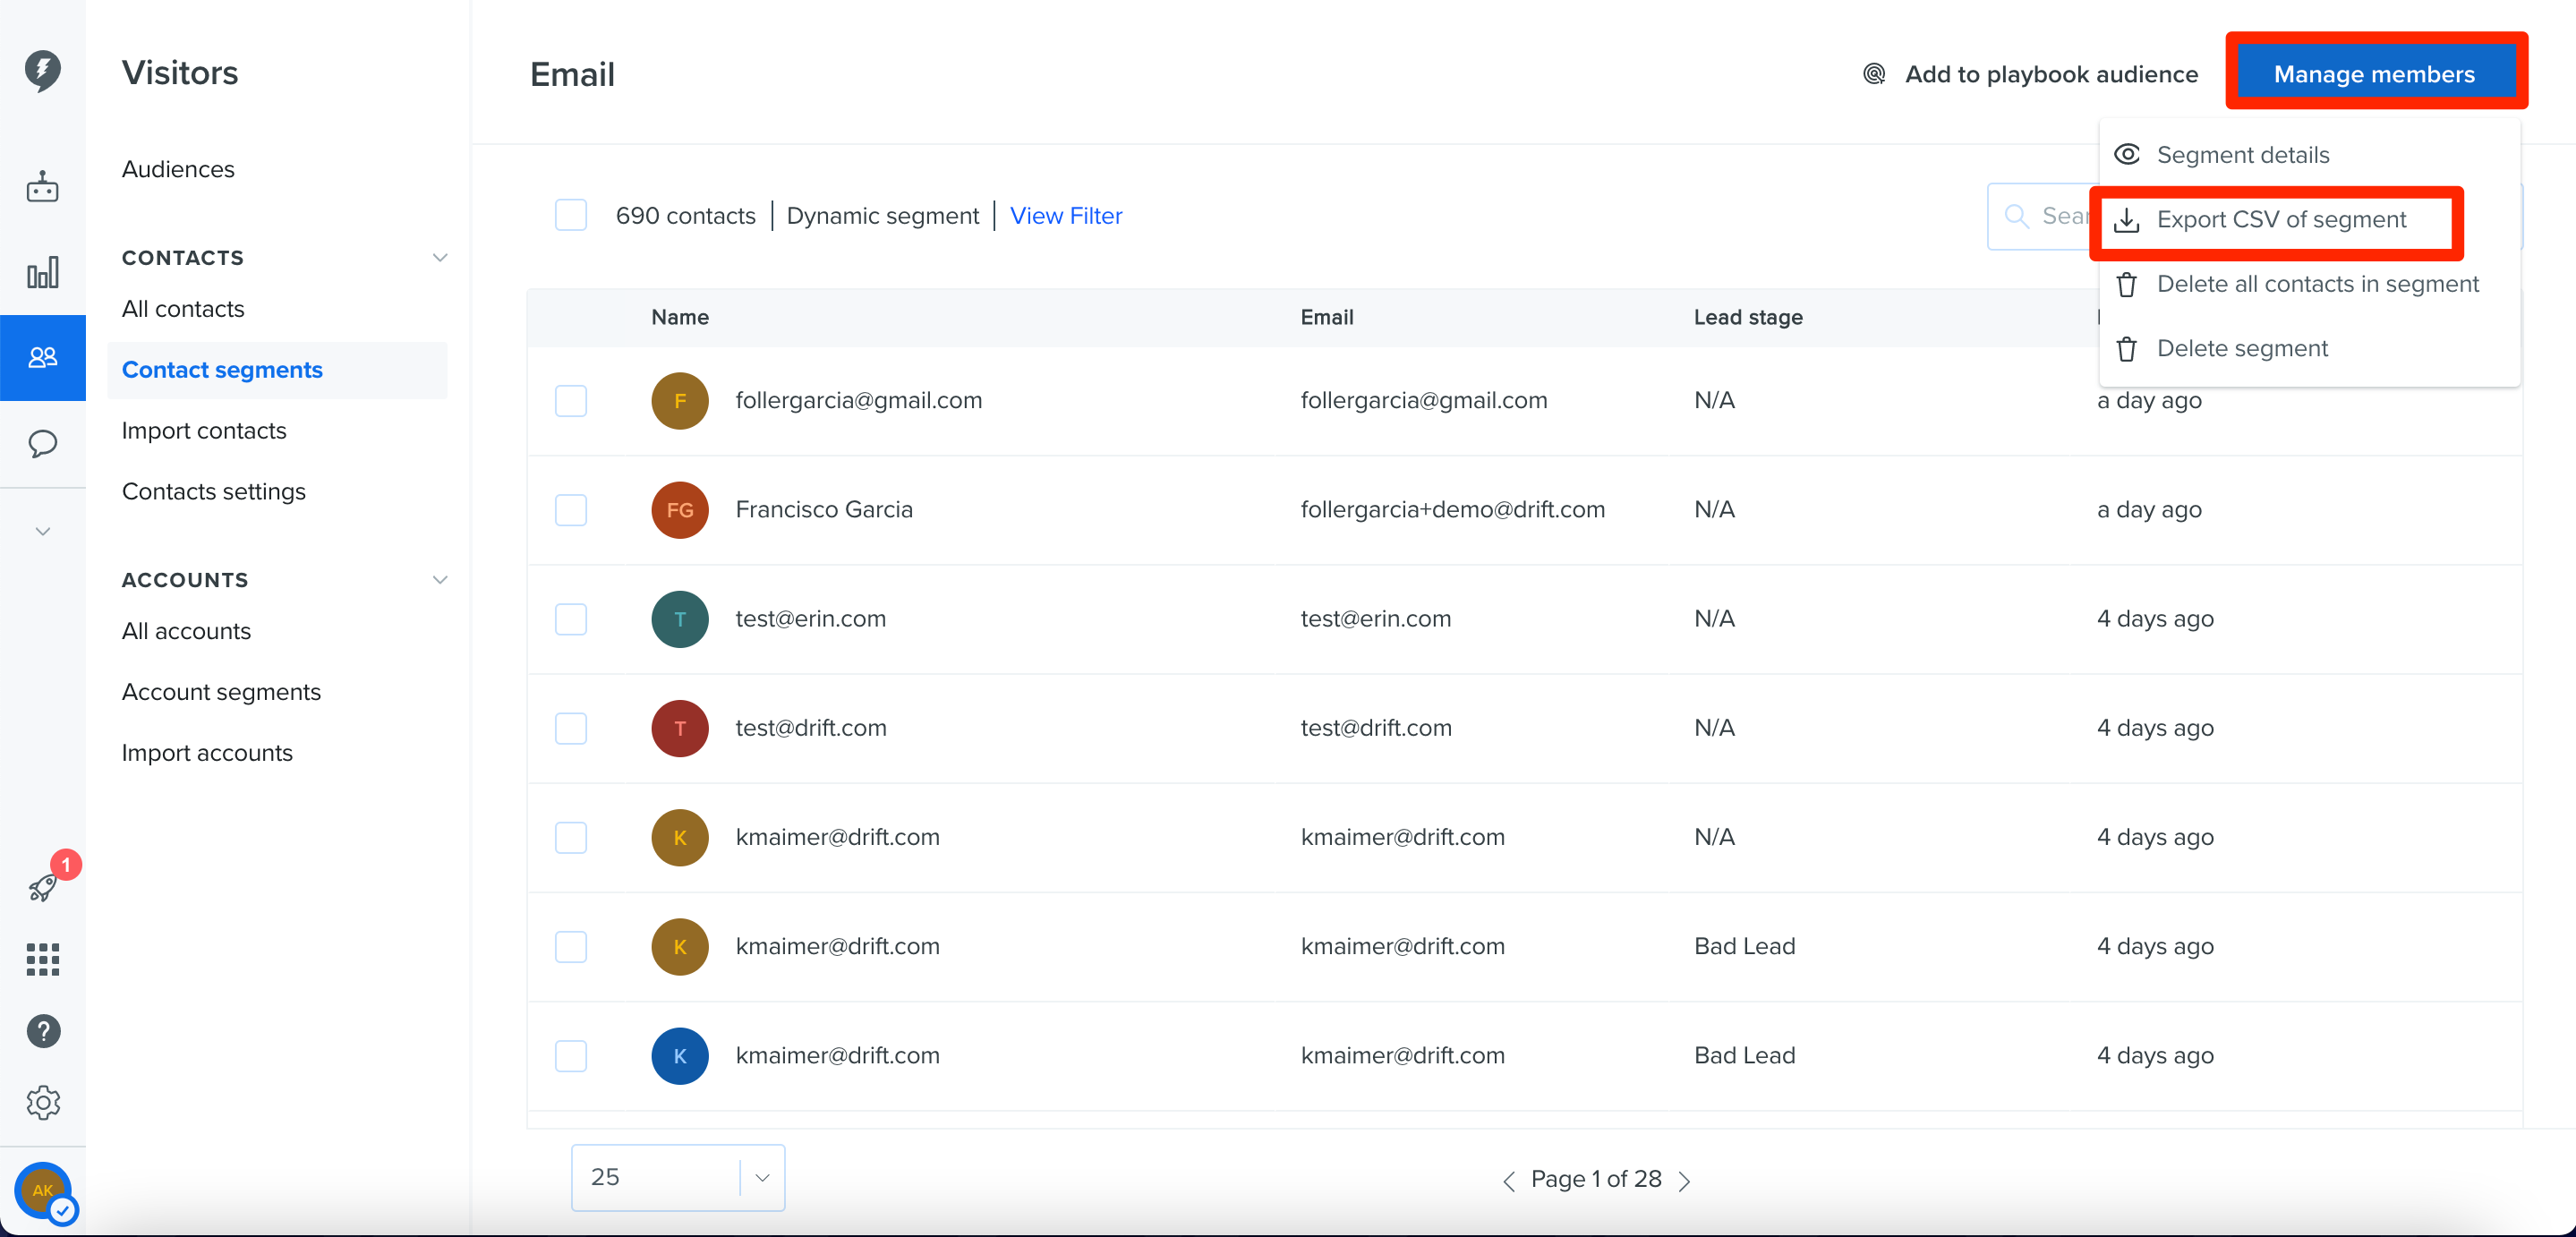
Task: Select the Francisco Garcia row checkbox
Action: click(x=571, y=510)
